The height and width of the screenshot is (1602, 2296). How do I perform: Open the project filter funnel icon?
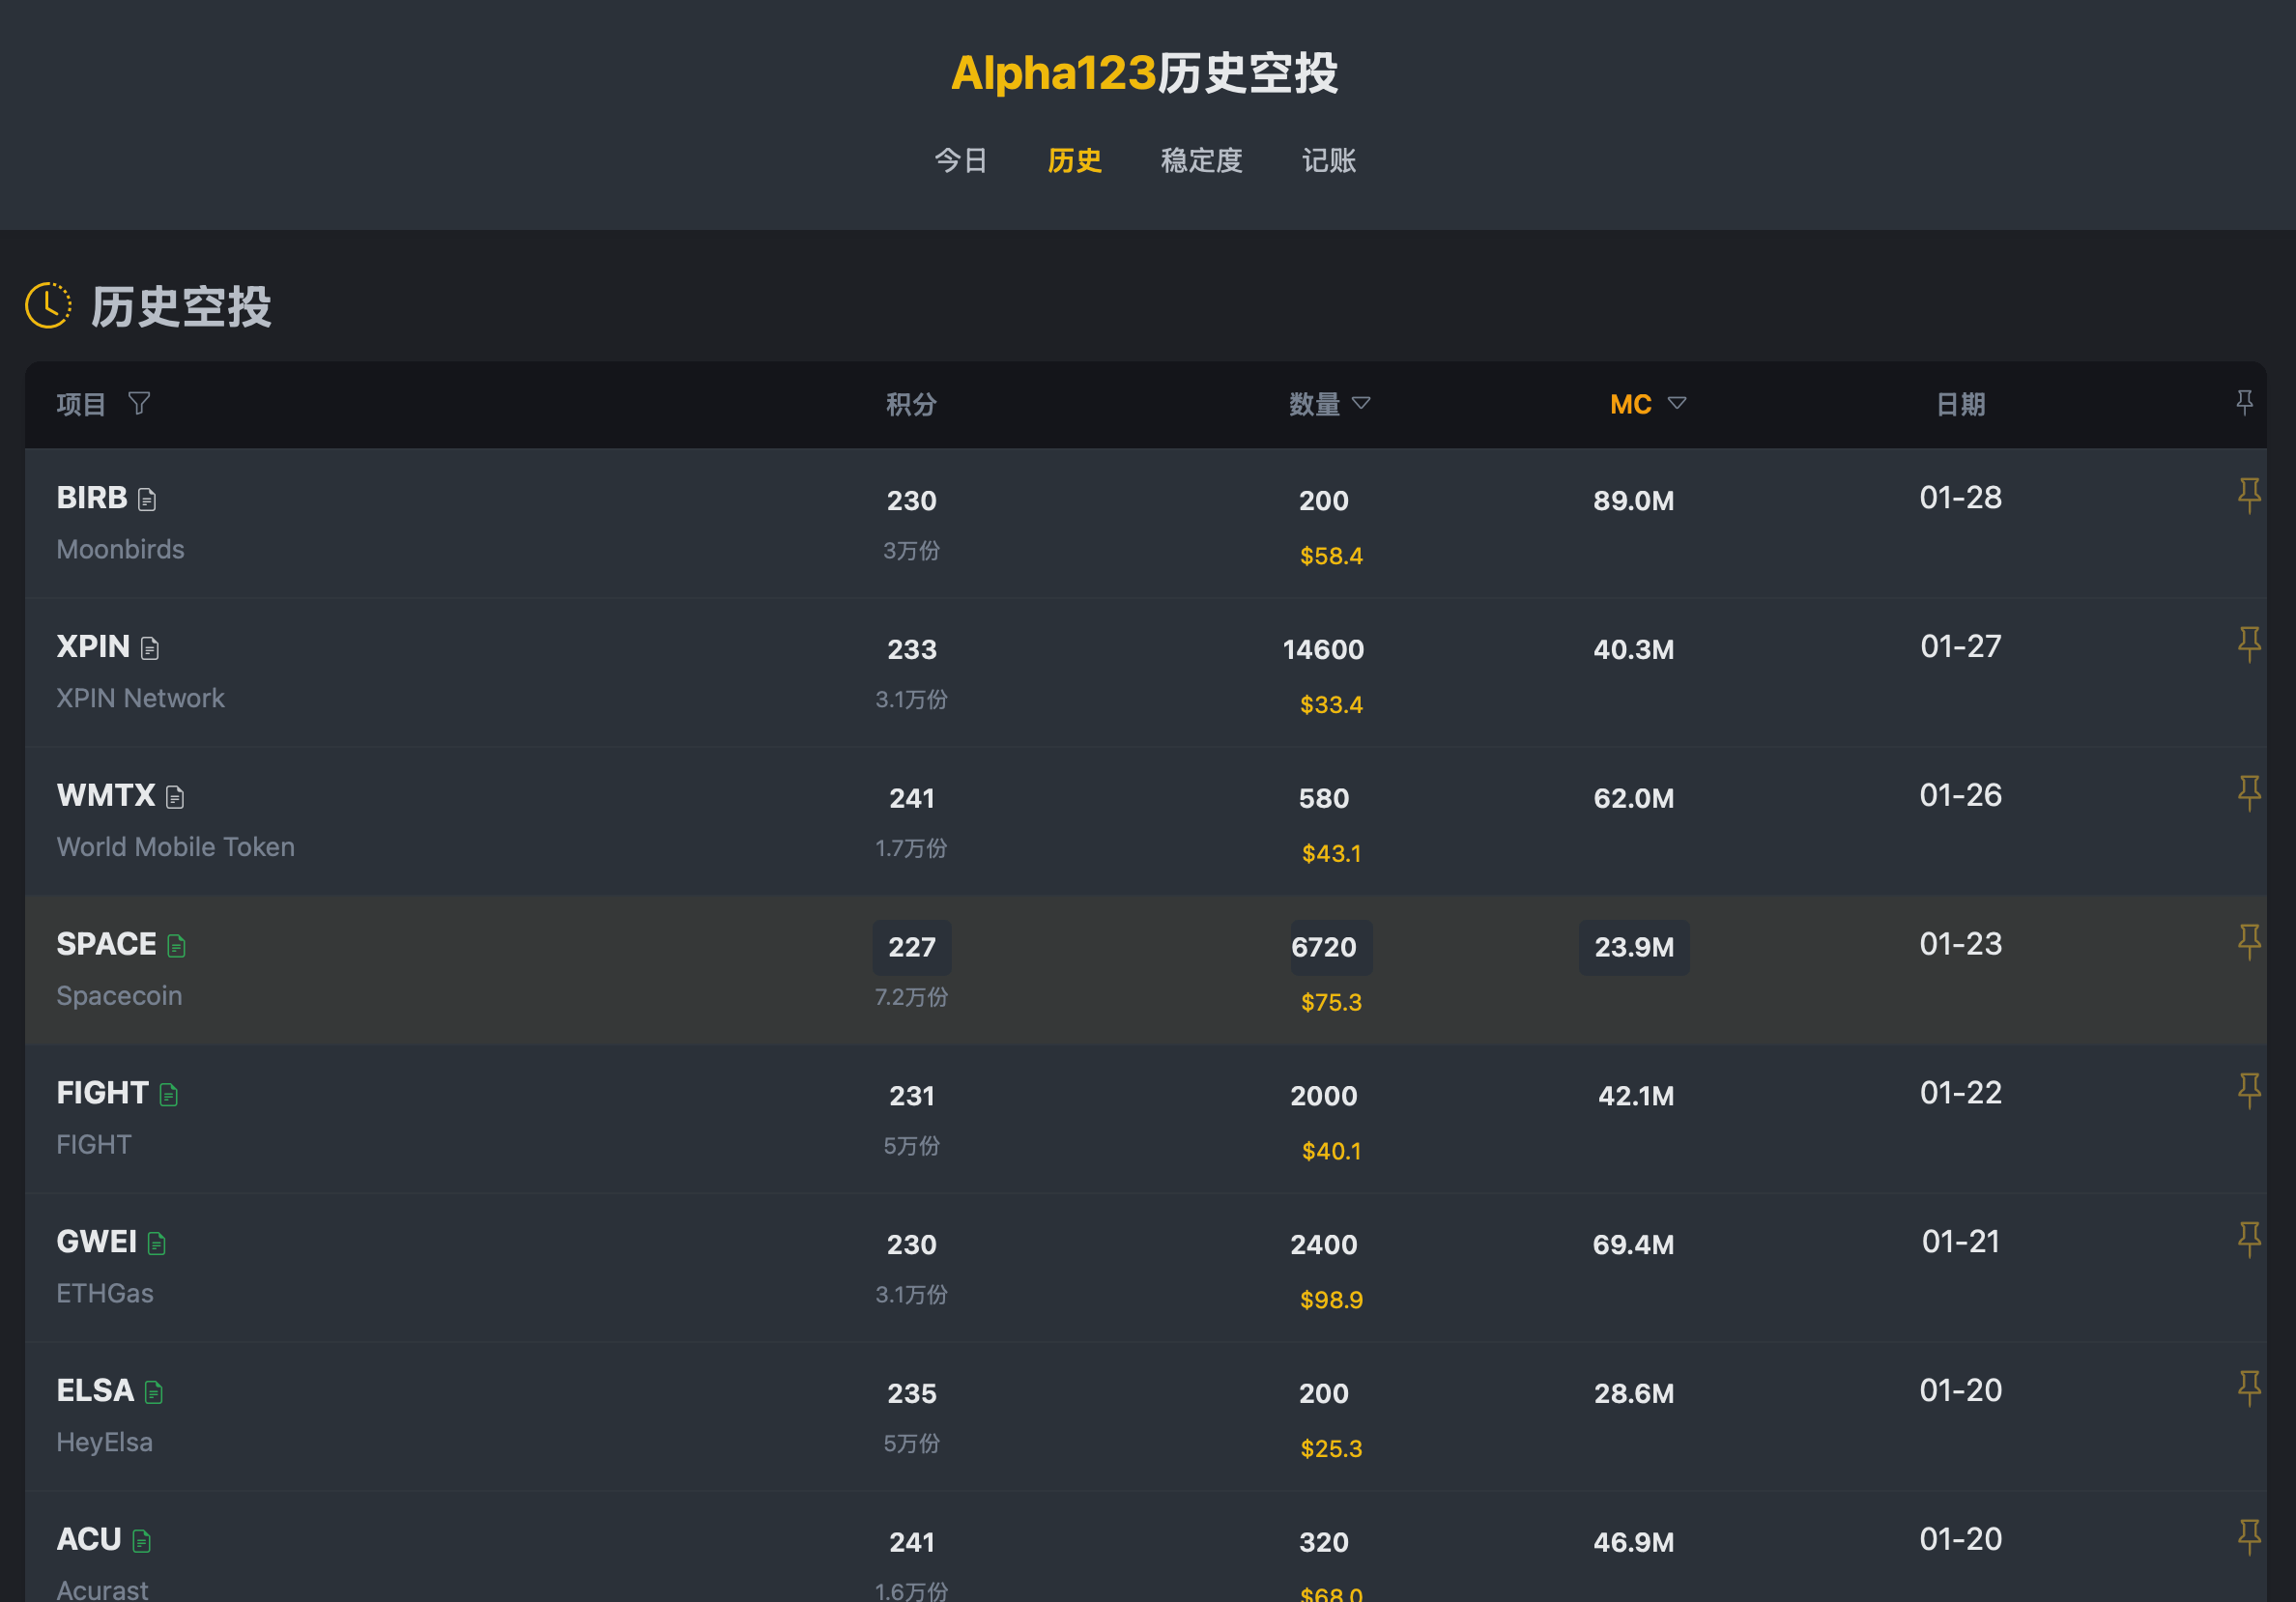(x=140, y=403)
